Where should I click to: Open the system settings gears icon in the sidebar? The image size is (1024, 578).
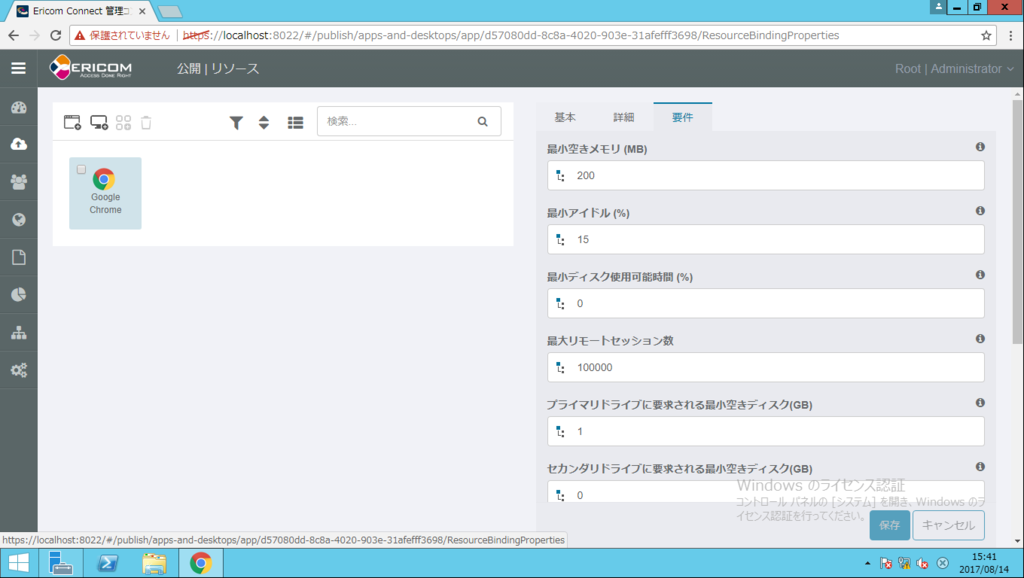[18, 370]
